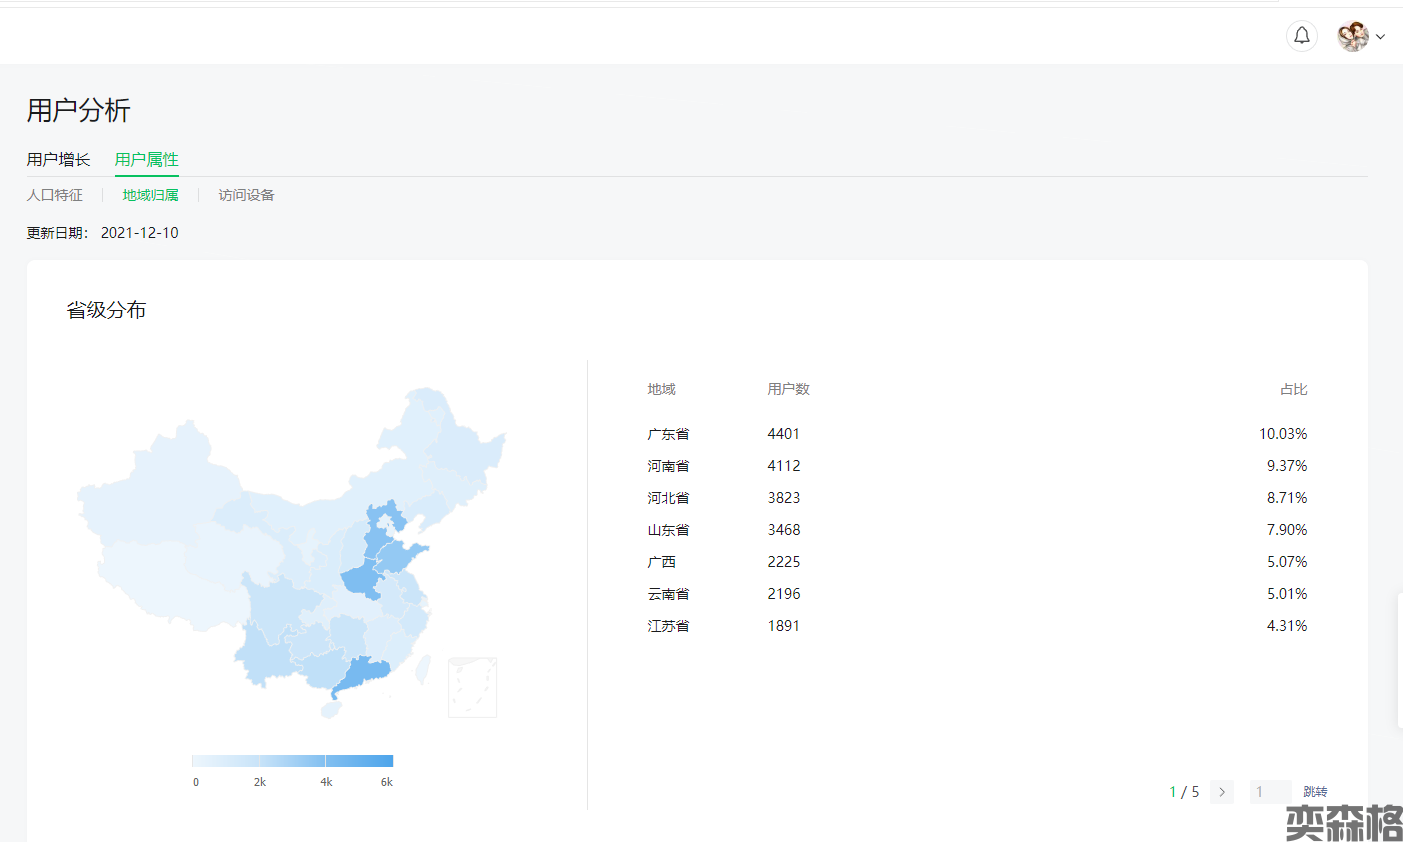
Task: Click the page number input field
Action: coord(1269,792)
